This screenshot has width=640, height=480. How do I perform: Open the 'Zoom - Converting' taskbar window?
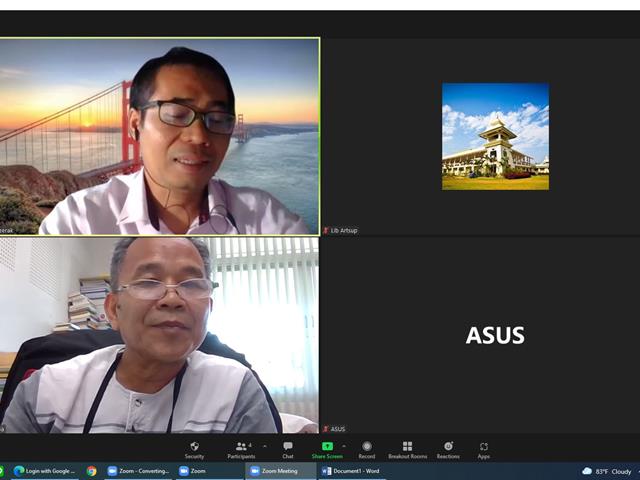click(138, 471)
